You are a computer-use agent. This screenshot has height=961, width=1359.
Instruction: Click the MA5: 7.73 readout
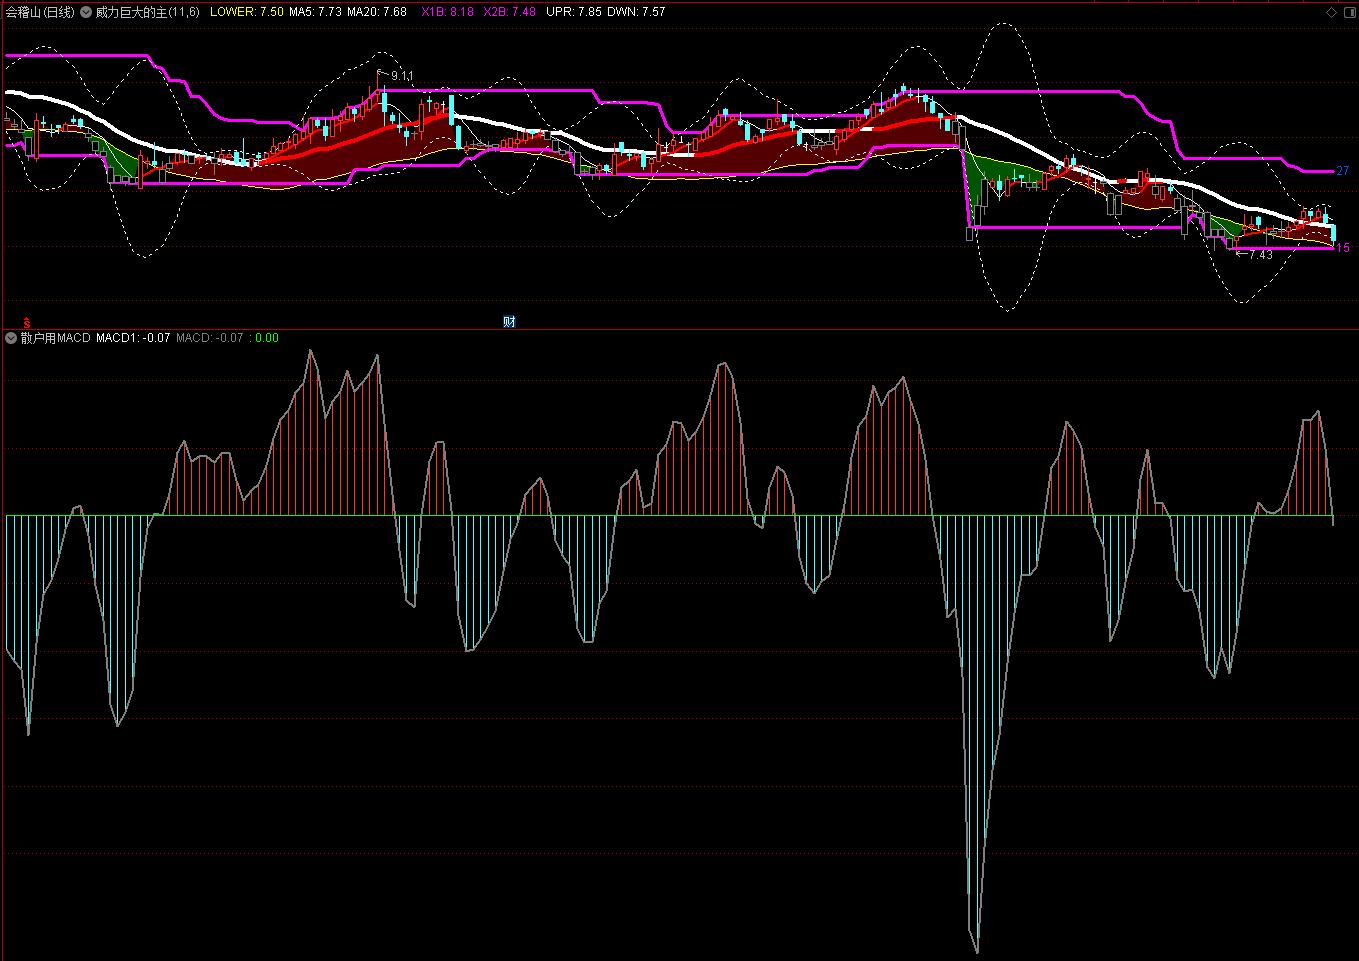[315, 12]
